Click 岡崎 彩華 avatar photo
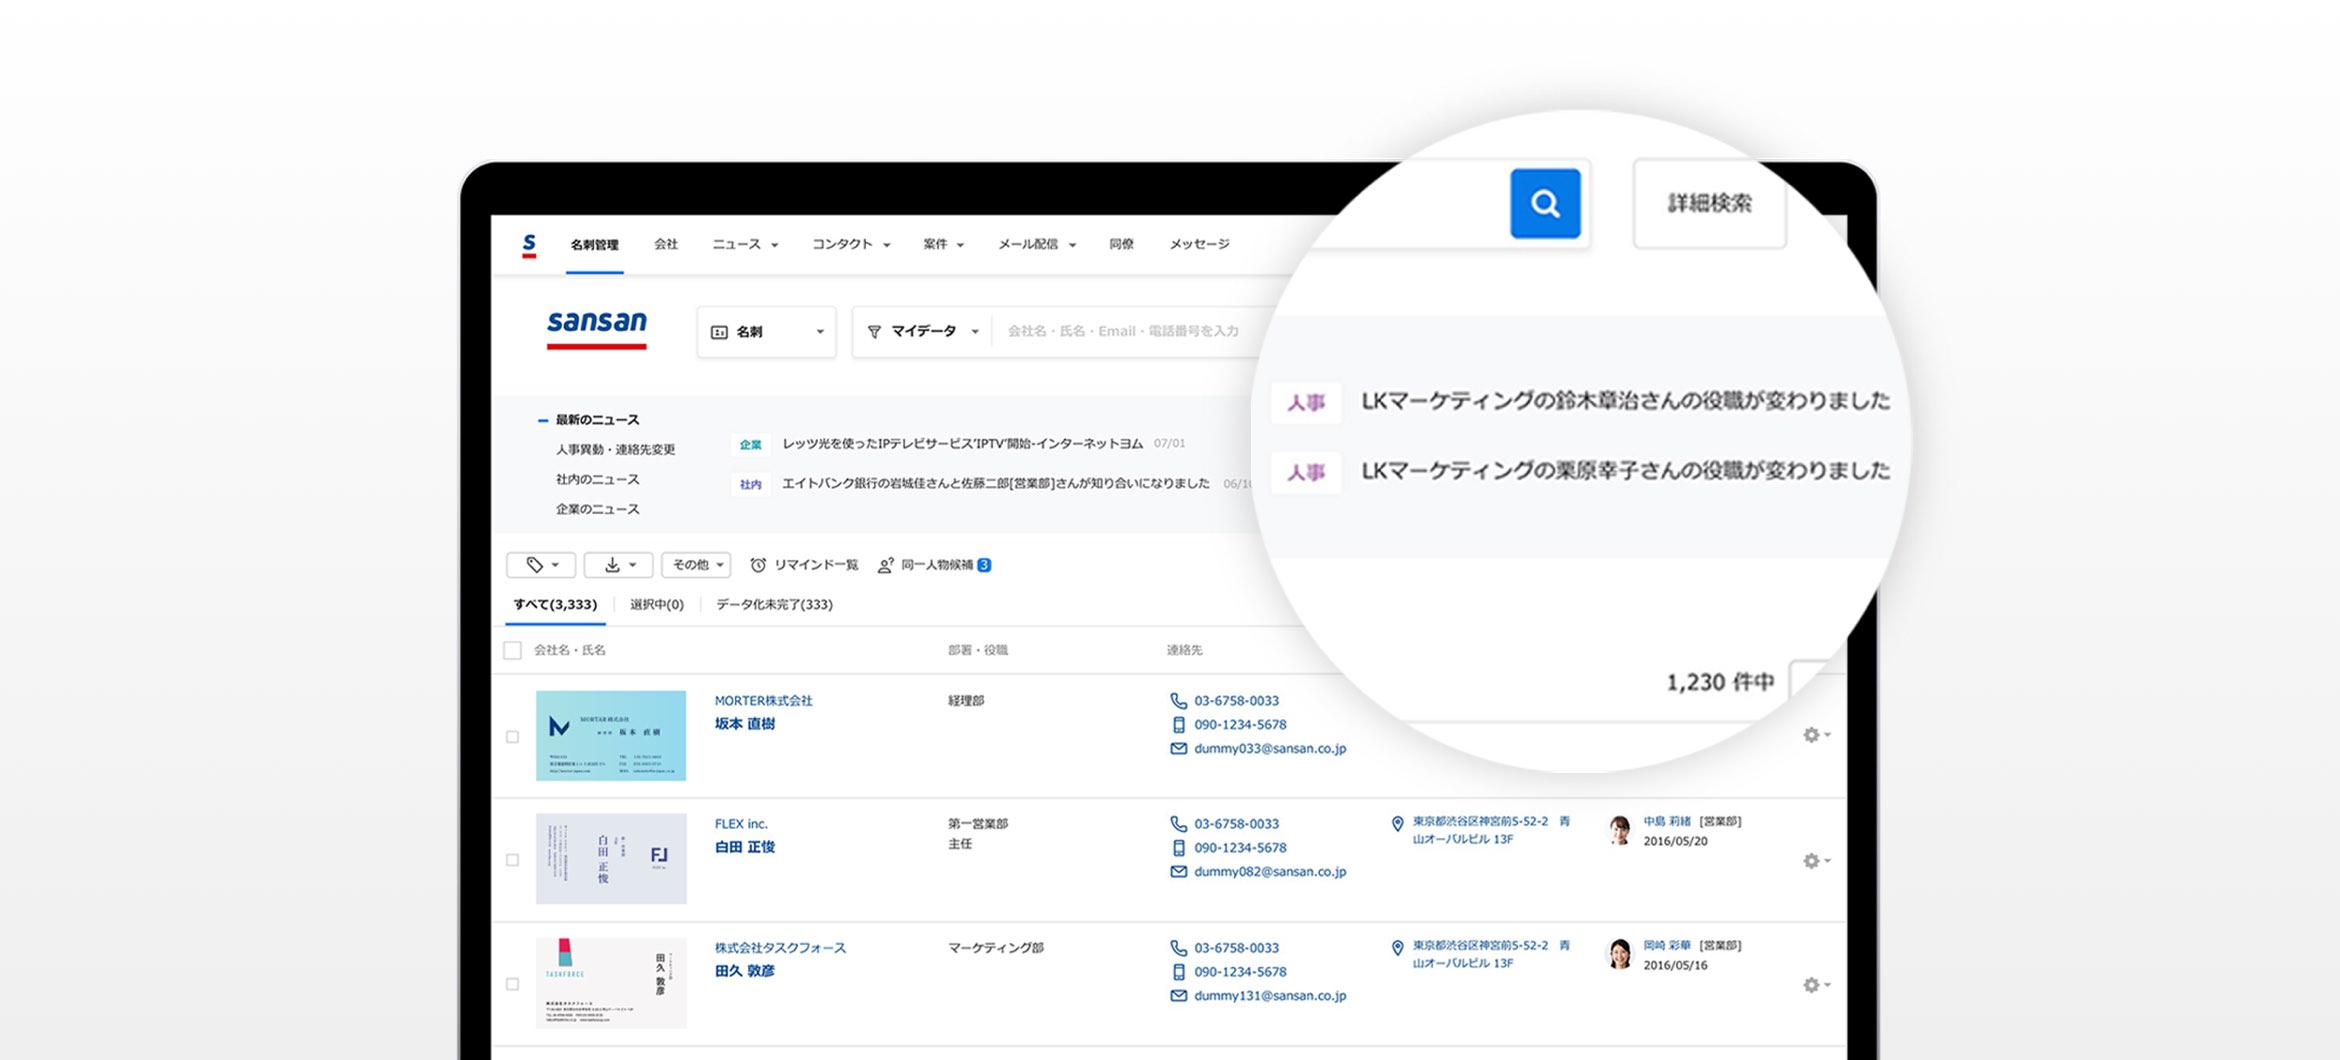 coord(1619,954)
